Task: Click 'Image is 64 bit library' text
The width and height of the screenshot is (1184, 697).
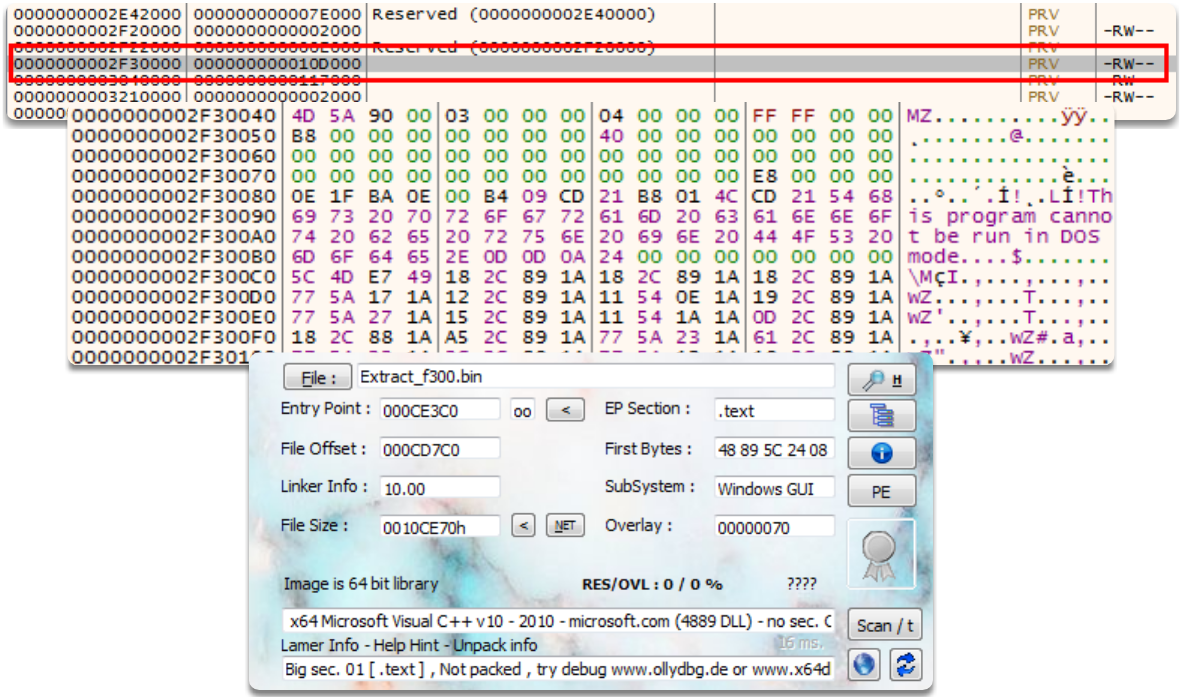Action: point(360,584)
